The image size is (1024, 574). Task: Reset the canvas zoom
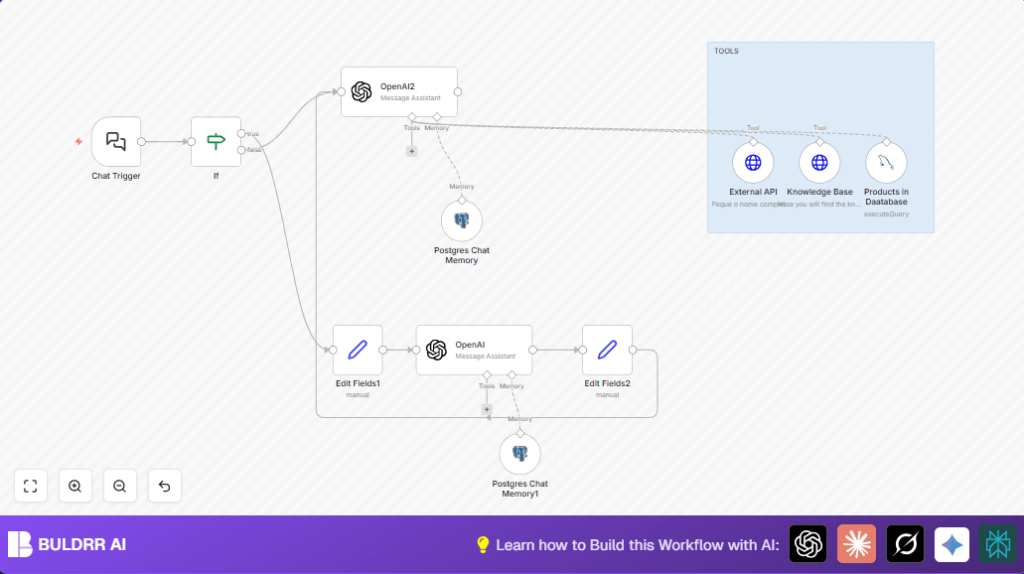coord(165,486)
